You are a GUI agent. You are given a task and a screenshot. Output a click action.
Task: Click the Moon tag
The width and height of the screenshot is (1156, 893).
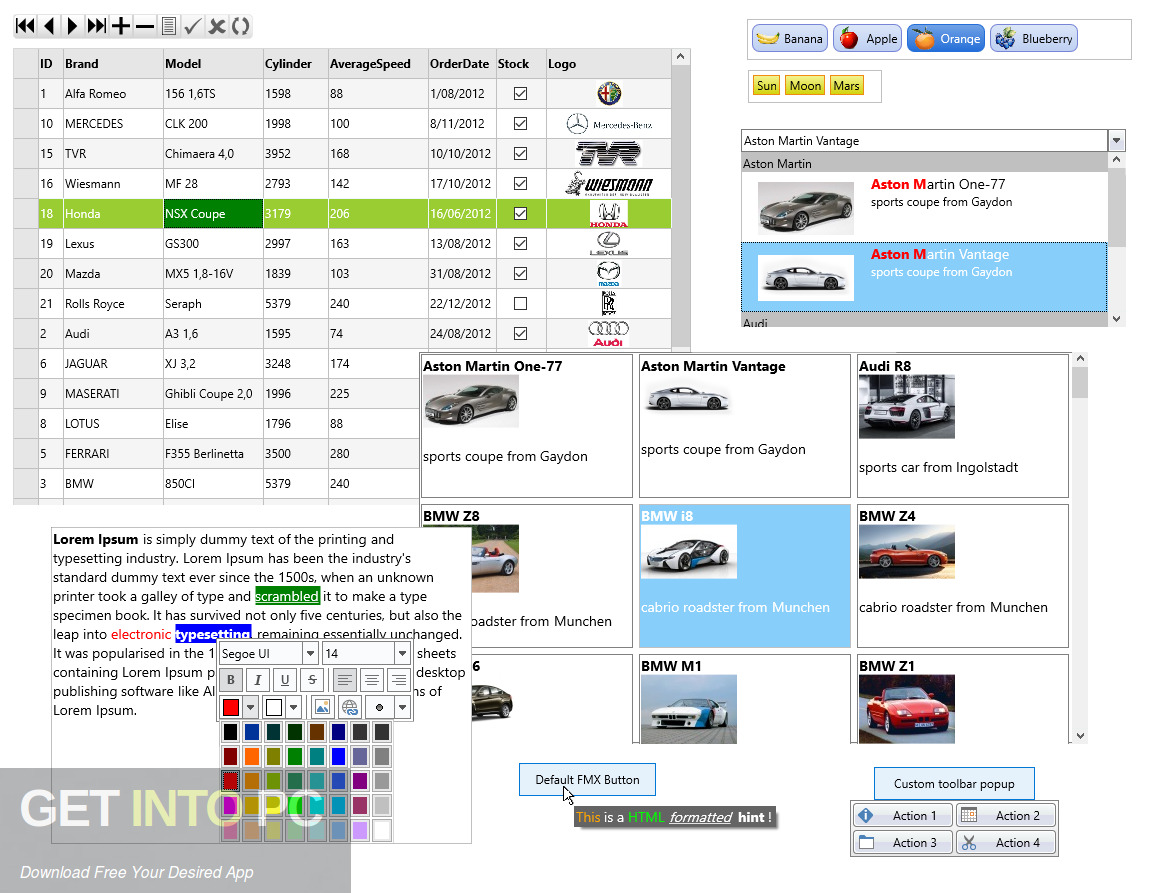pyautogui.click(x=805, y=86)
